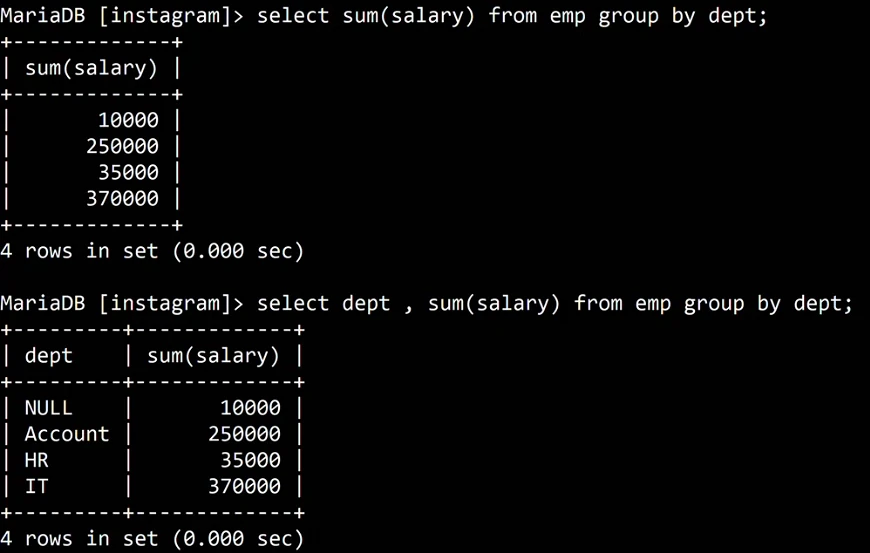Click "4 rows in set" under the single-column result
Screen dimensions: 870x553
coord(152,251)
